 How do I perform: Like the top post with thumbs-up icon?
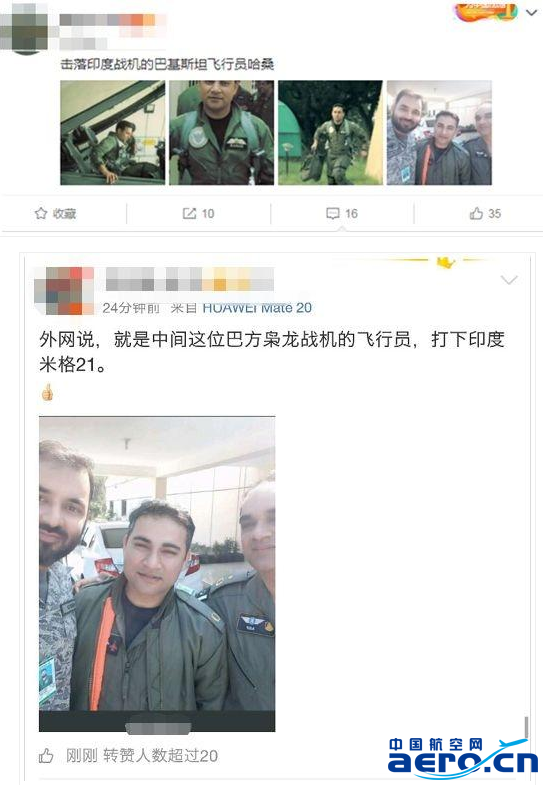476,214
